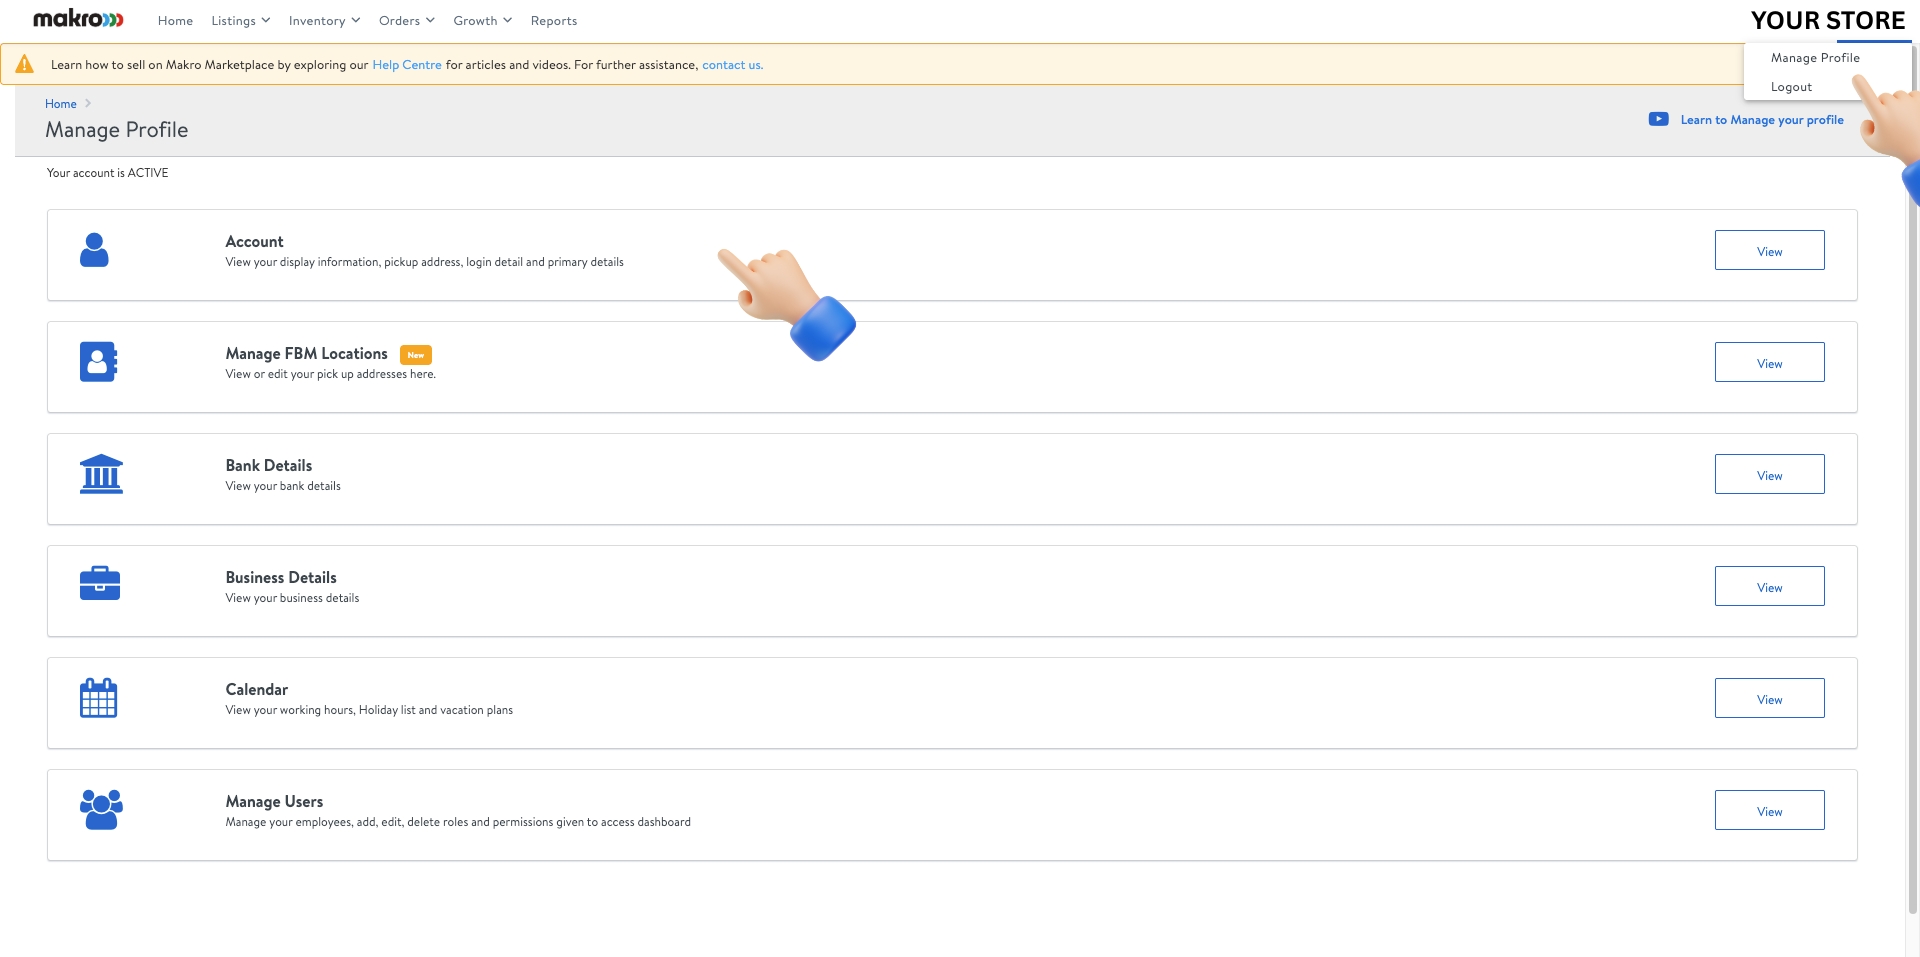The width and height of the screenshot is (1920, 957).
Task: Click the contact us link
Action: [x=731, y=64]
